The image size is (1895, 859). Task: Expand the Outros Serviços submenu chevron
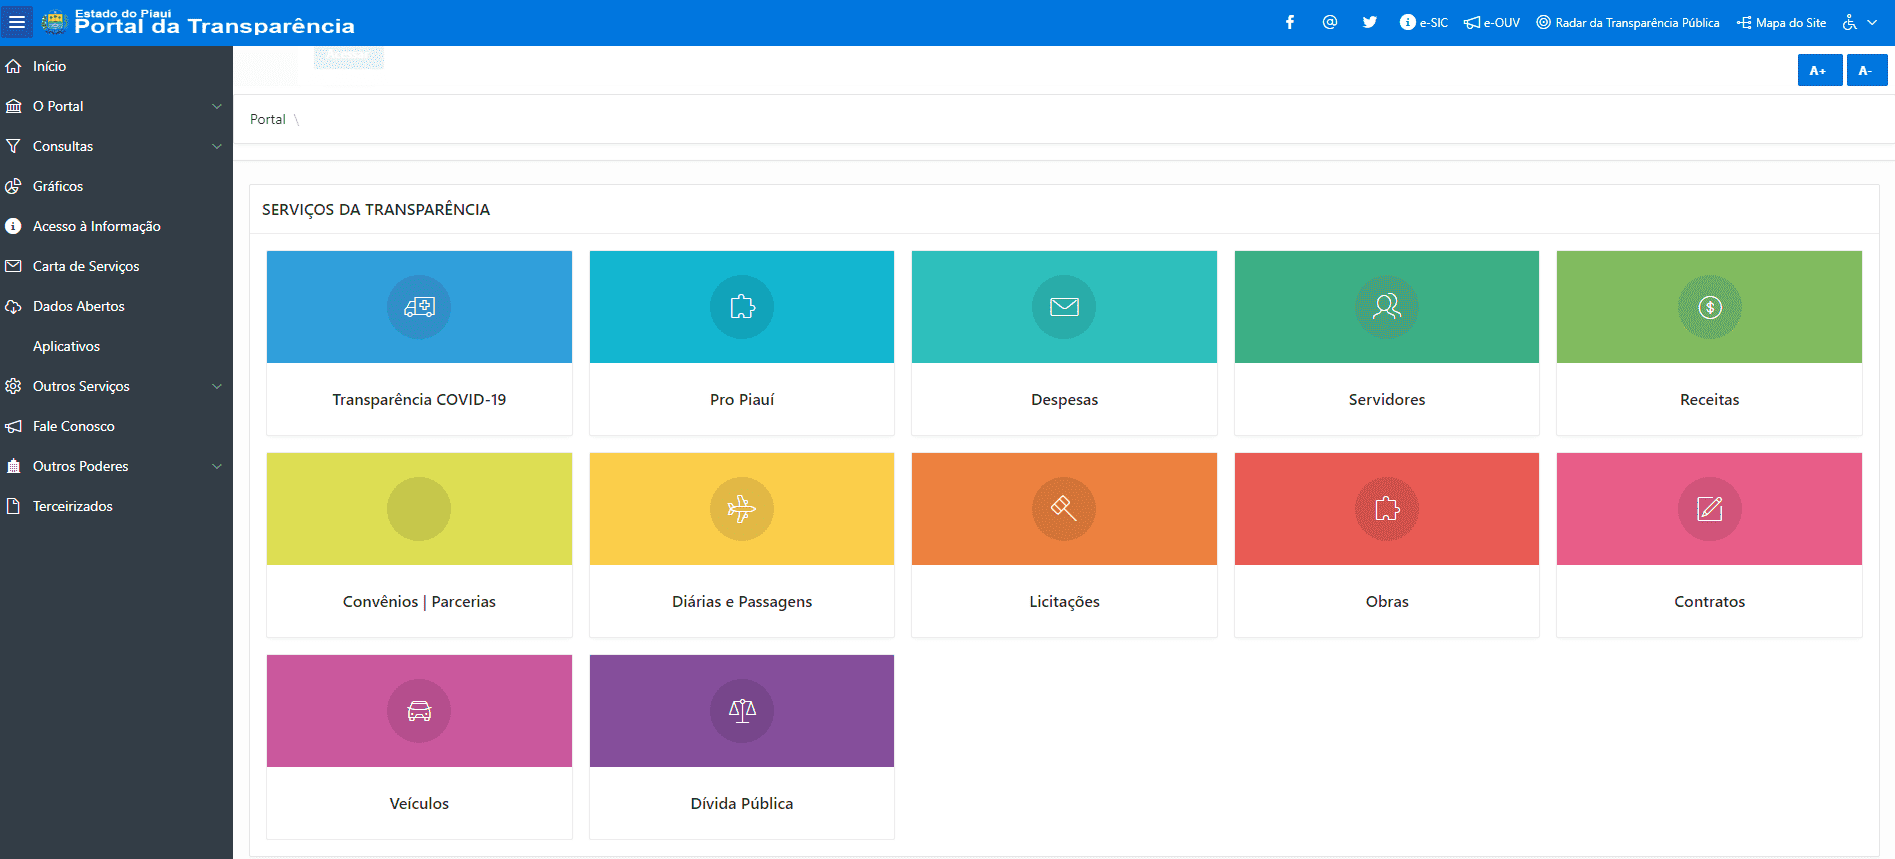pos(217,386)
